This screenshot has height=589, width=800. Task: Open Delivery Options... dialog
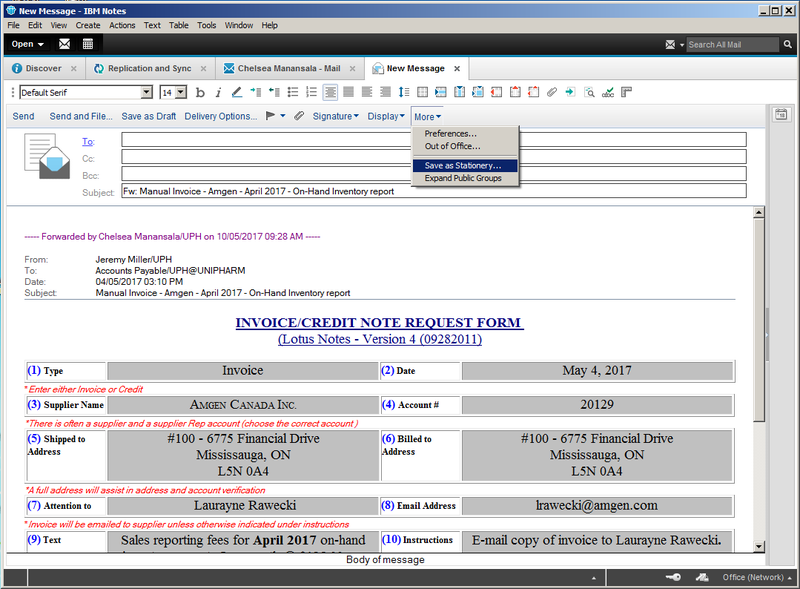pyautogui.click(x=220, y=116)
